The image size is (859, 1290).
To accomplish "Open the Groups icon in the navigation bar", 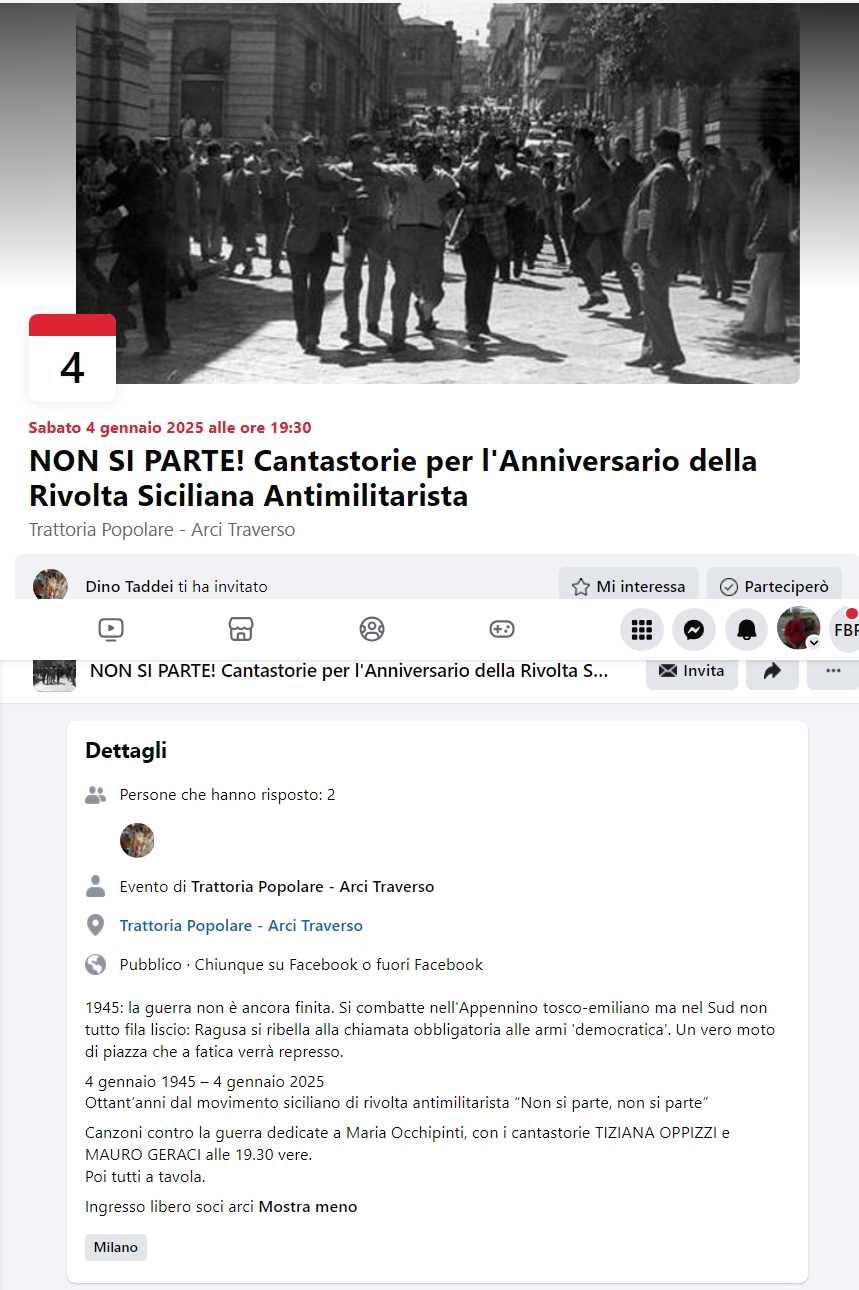I will click(372, 629).
